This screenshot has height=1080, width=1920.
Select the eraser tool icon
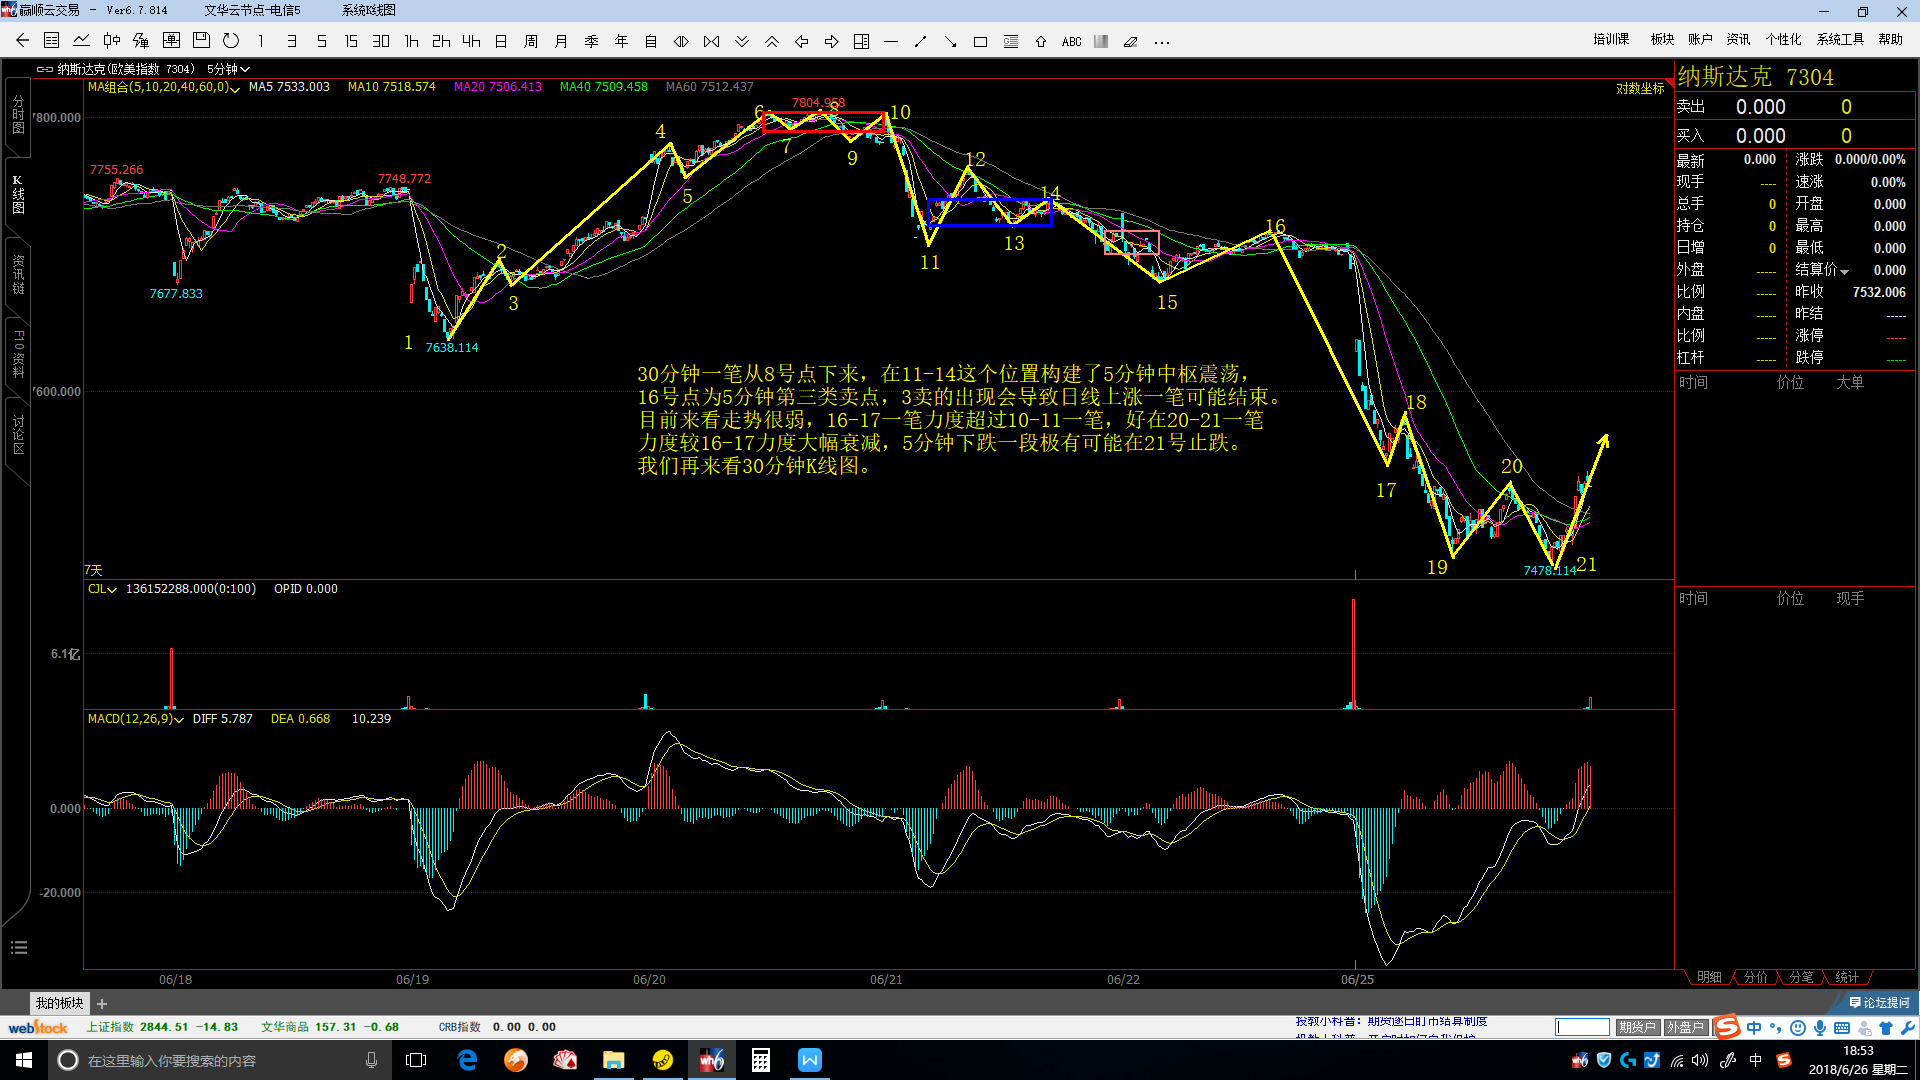tap(1131, 42)
